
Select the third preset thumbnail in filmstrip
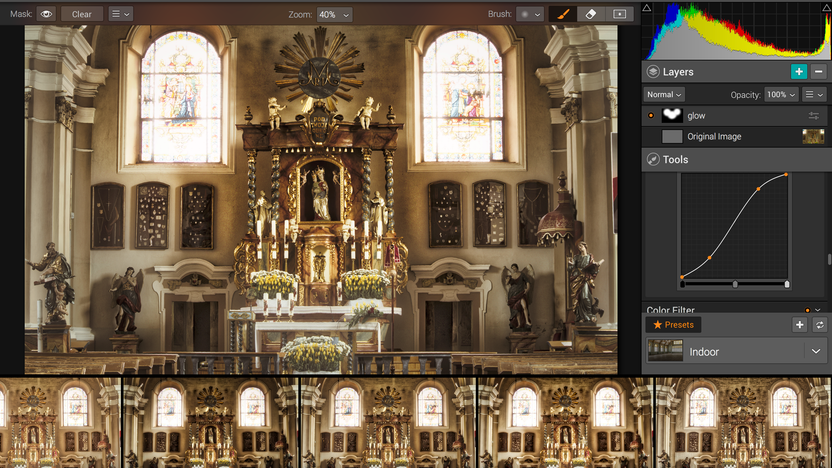(388, 423)
